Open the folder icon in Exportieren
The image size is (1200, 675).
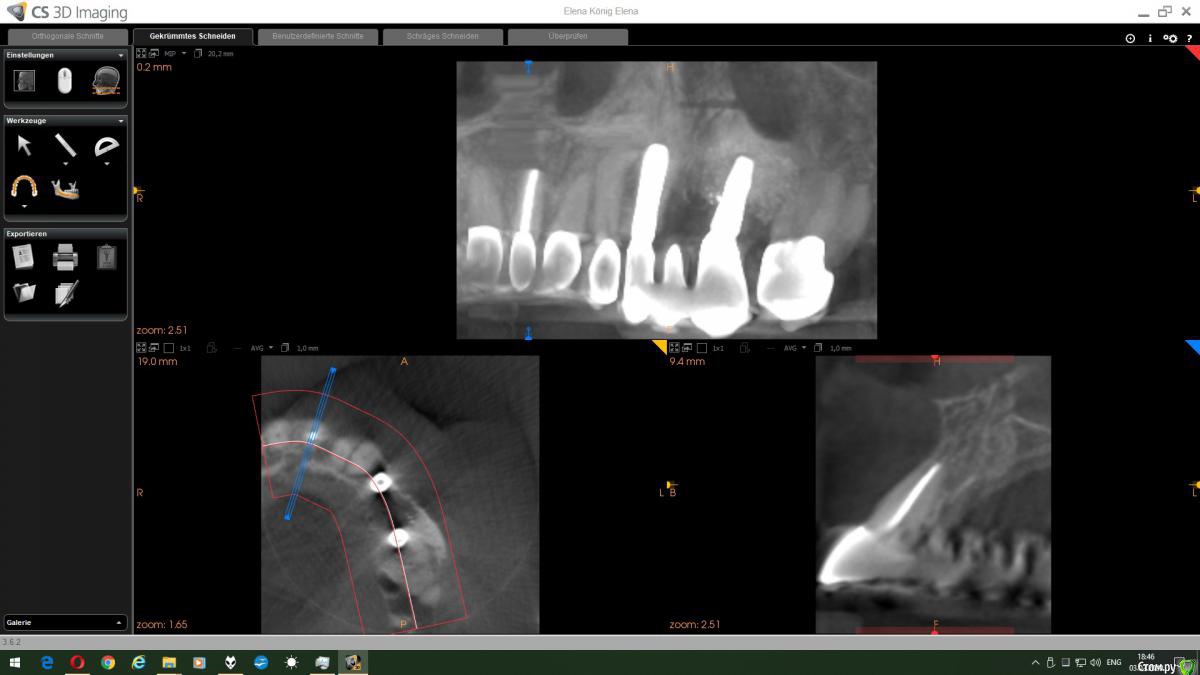24,293
